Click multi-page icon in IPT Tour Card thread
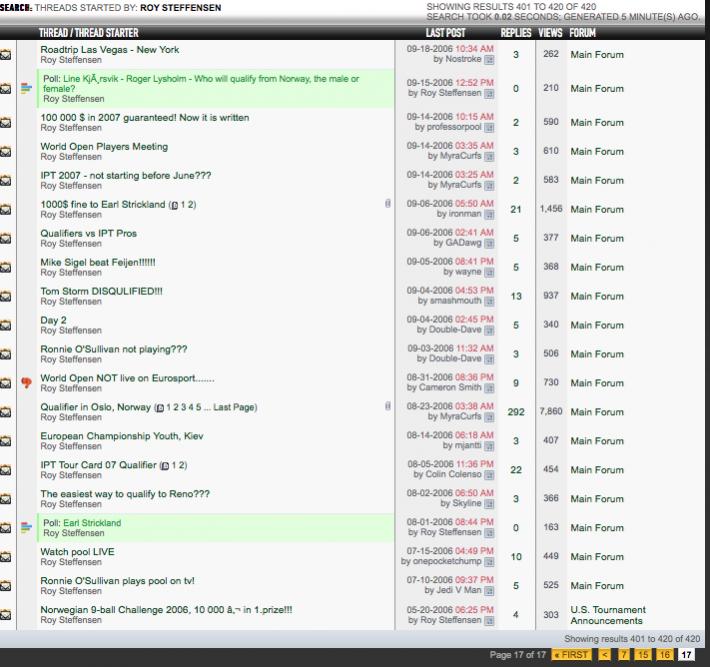The image size is (710, 667). 165,466
